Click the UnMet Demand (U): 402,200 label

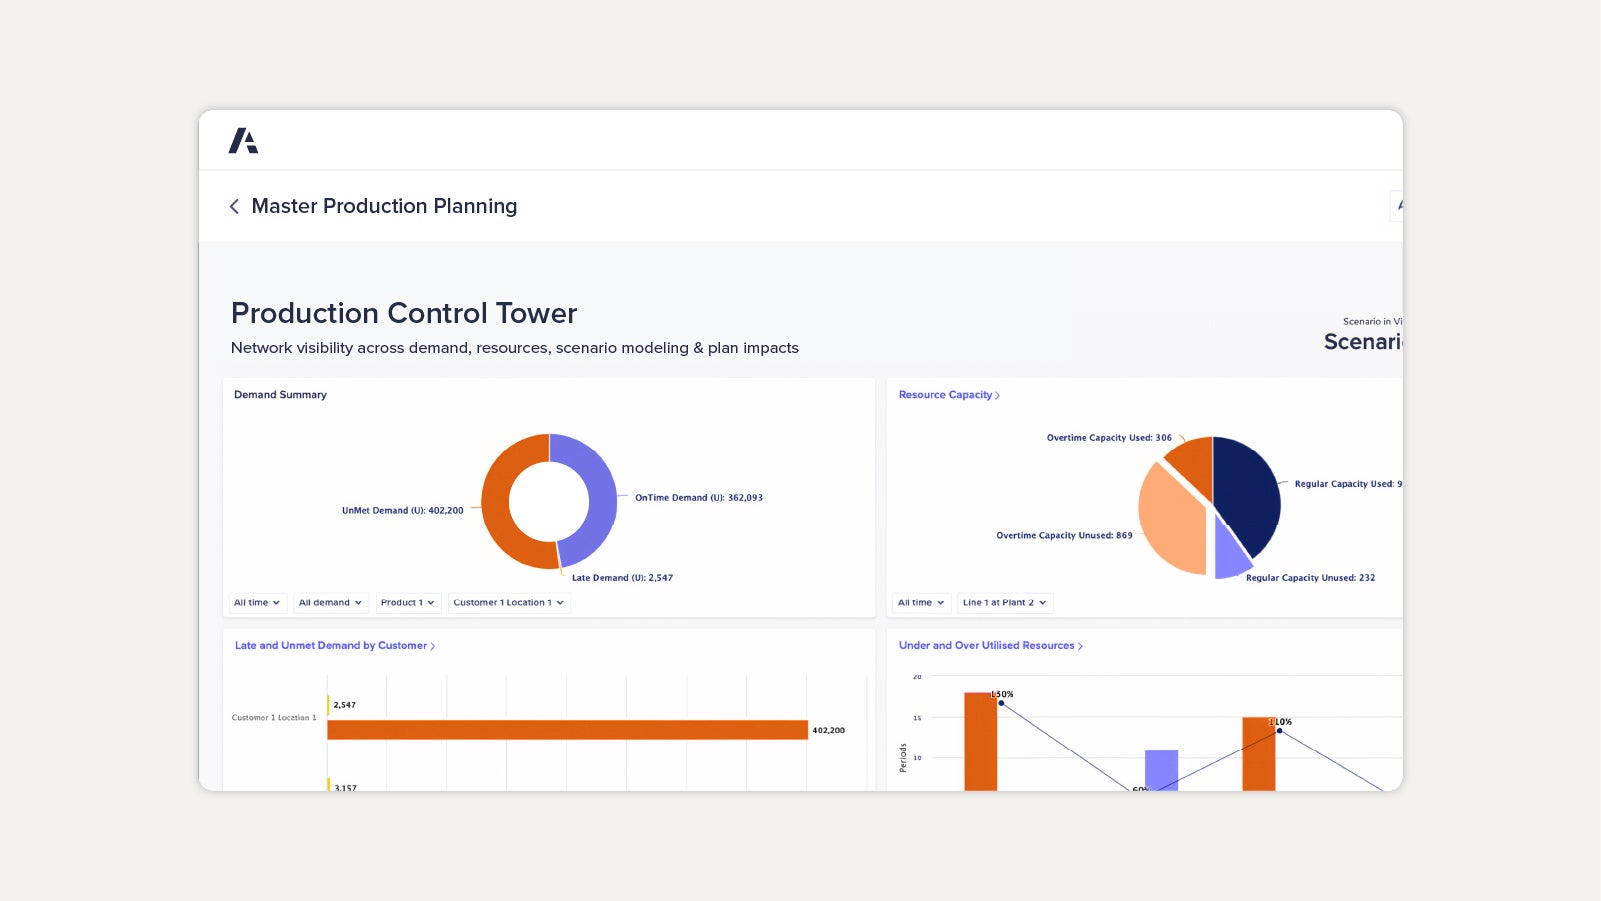pyautogui.click(x=402, y=511)
